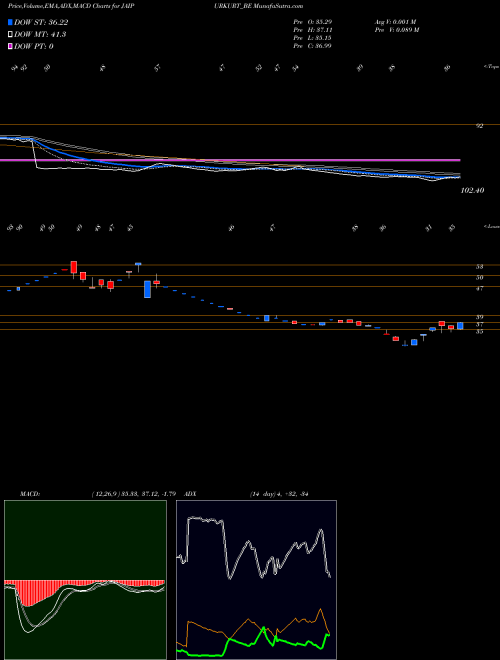500x660 pixels.
Task: Click the magenta horizontal line in the EMA chart
Action: point(230,160)
